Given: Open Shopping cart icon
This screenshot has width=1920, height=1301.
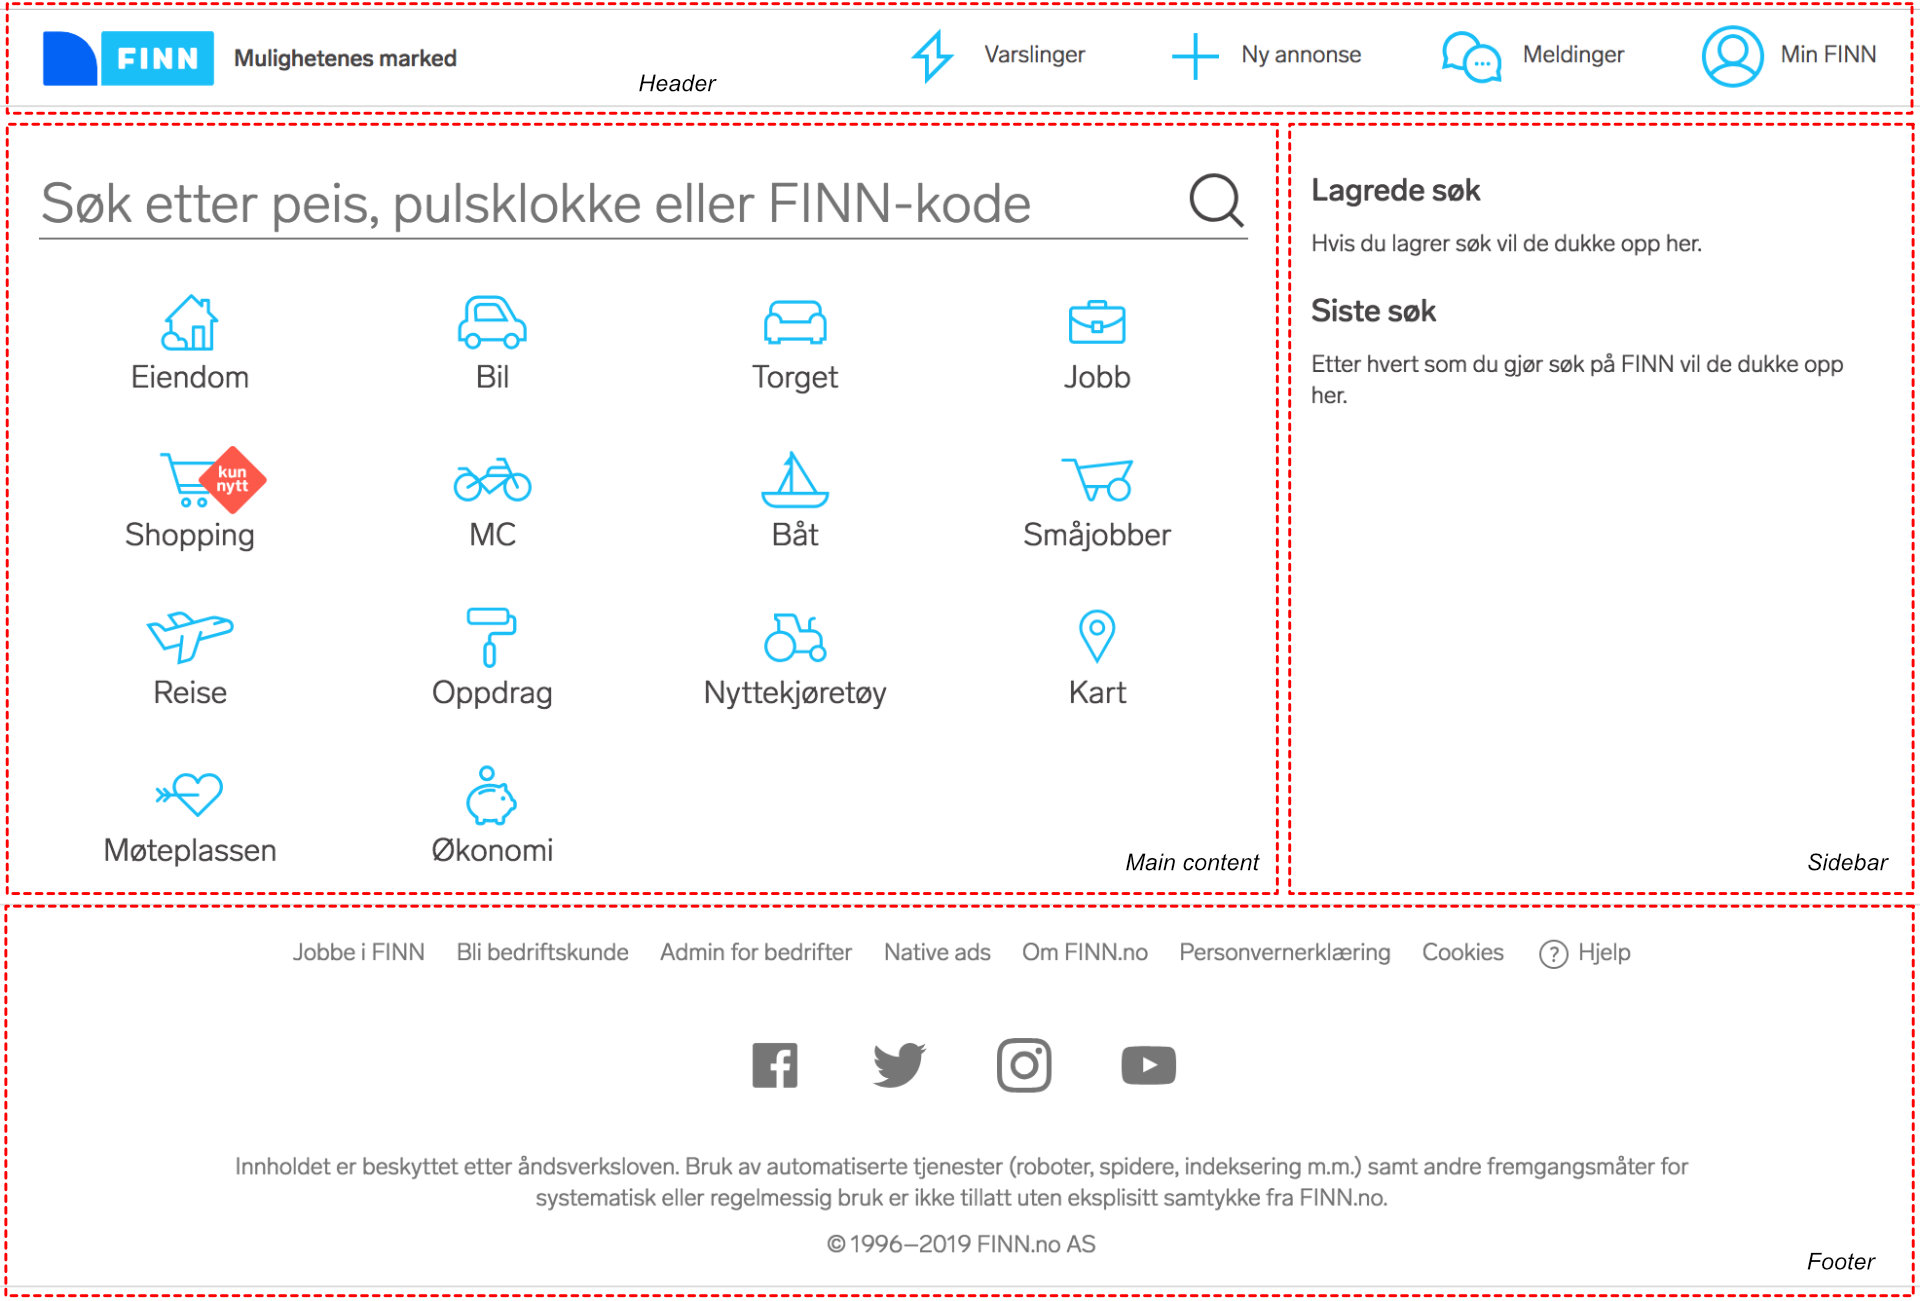Looking at the screenshot, I should coord(186,480).
